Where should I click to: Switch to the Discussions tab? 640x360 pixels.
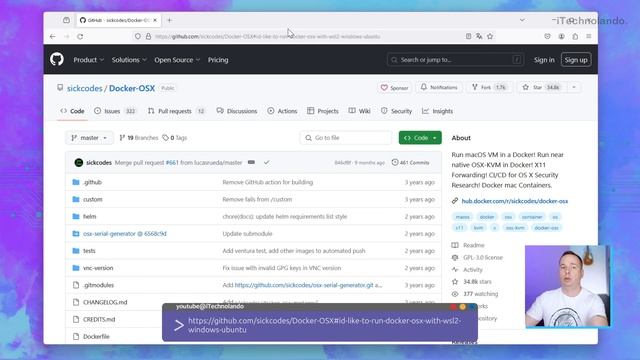coord(237,111)
